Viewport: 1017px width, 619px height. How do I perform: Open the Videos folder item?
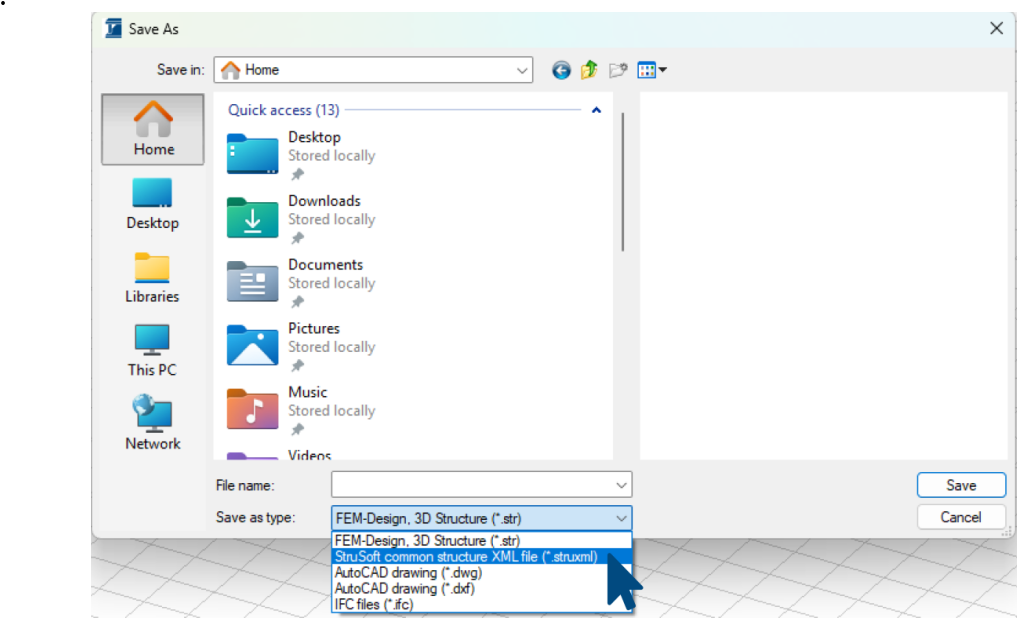coord(280,455)
